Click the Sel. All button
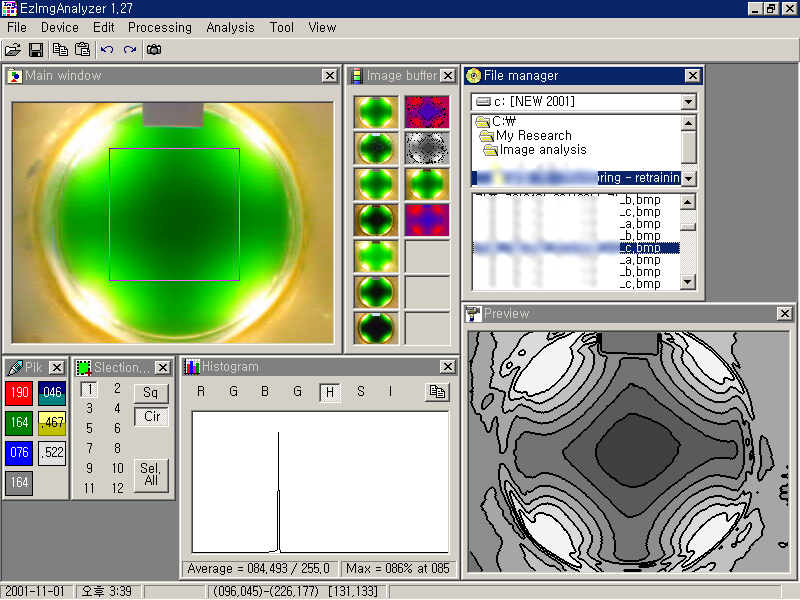 click(x=151, y=474)
